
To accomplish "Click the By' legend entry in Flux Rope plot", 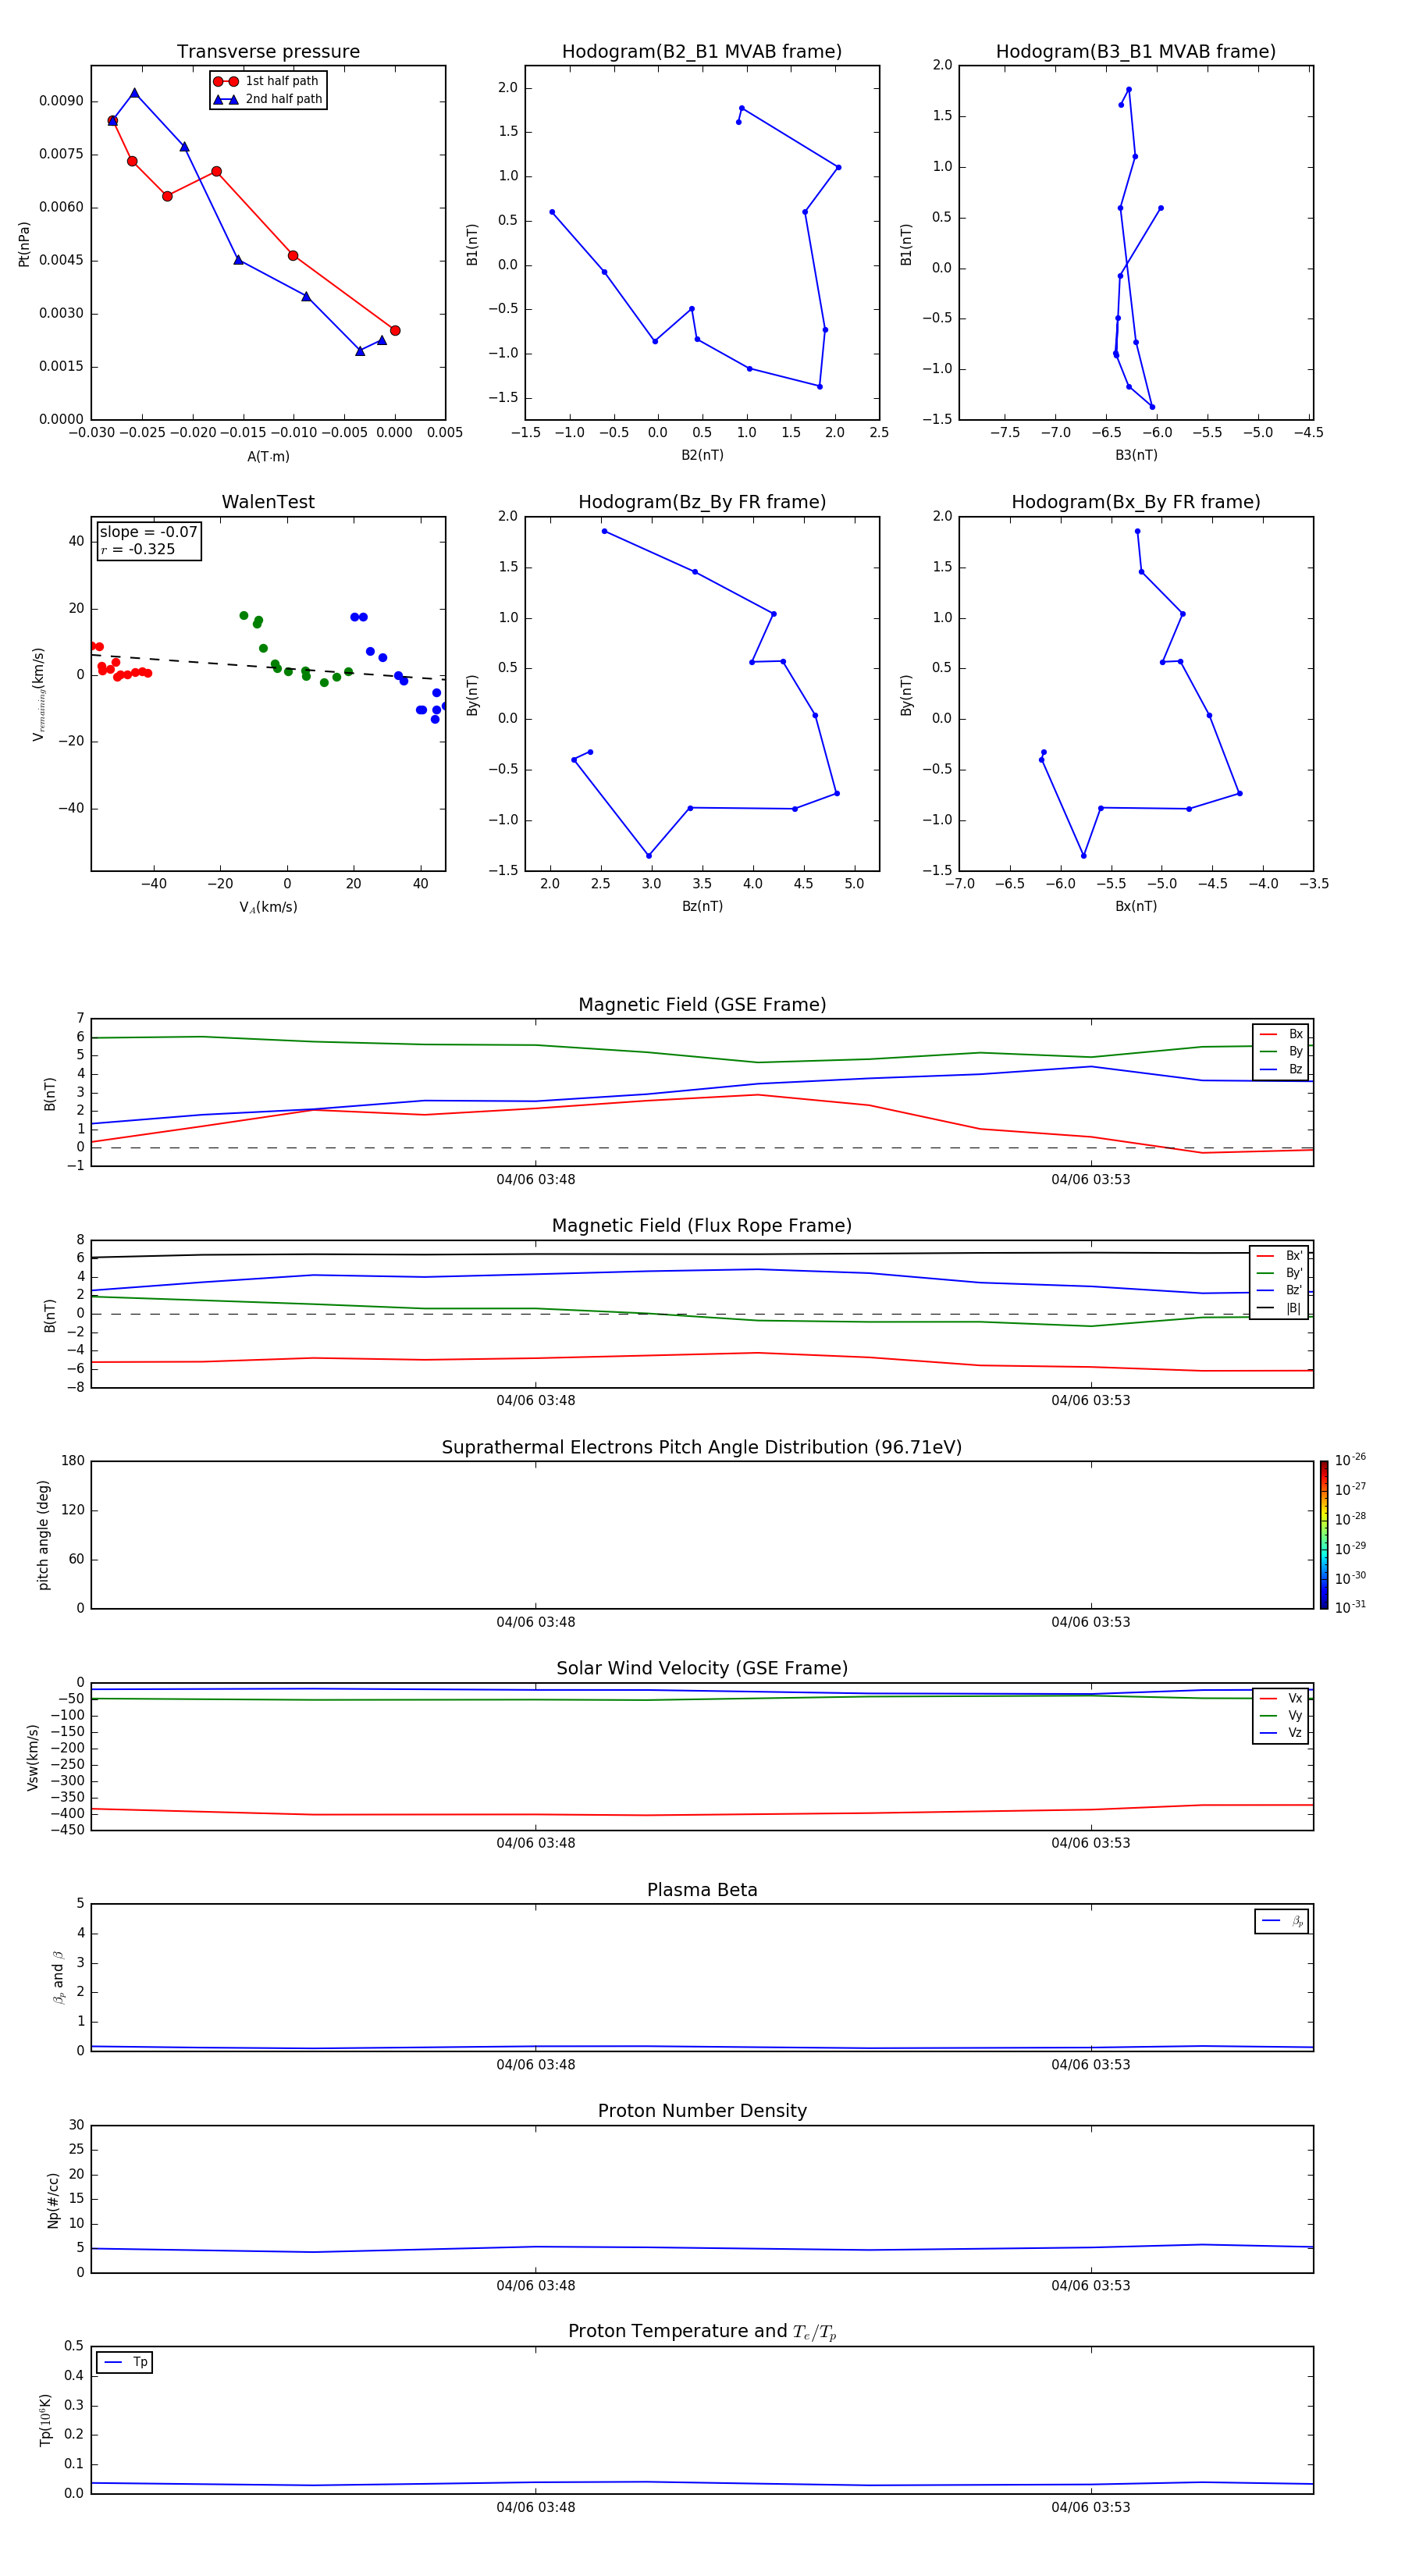I will tap(1279, 1273).
